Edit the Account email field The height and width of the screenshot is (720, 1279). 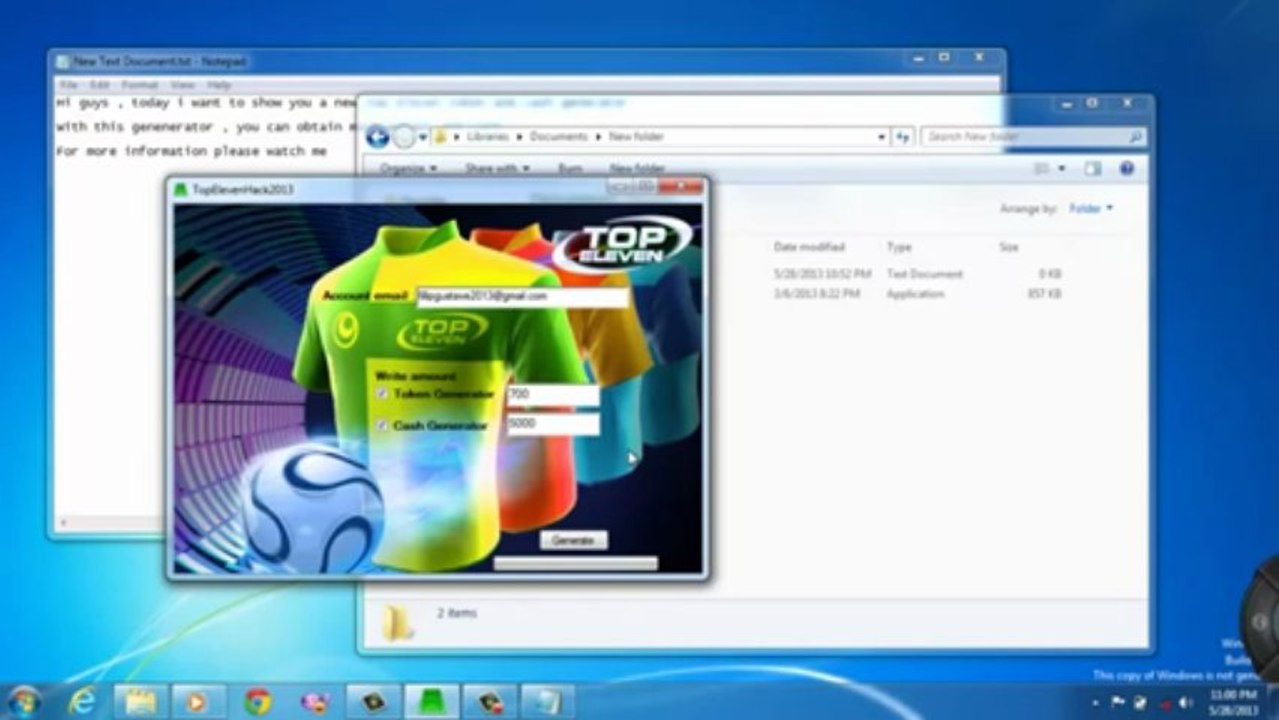click(523, 297)
